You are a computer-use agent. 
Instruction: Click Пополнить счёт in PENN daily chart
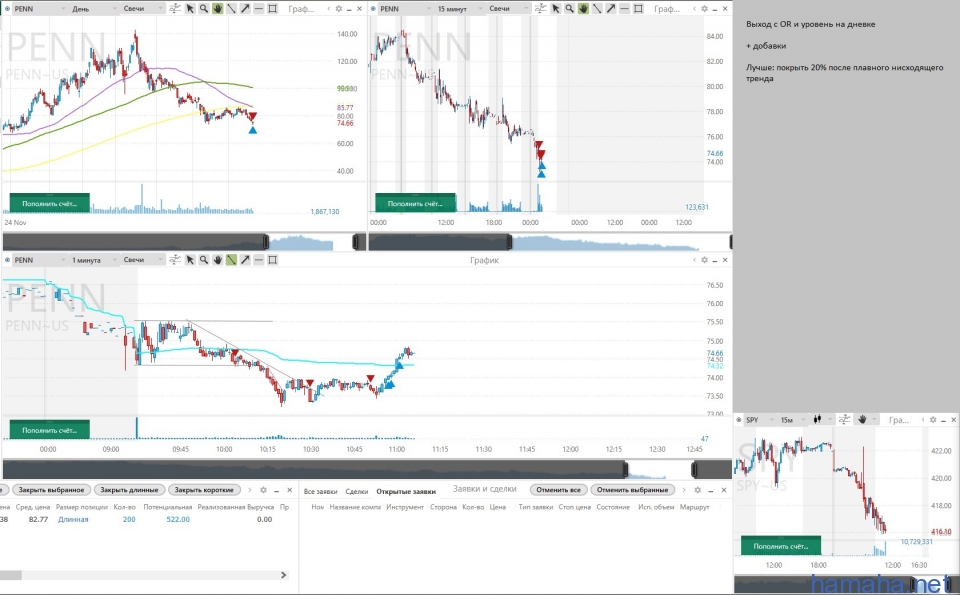pyautogui.click(x=50, y=203)
